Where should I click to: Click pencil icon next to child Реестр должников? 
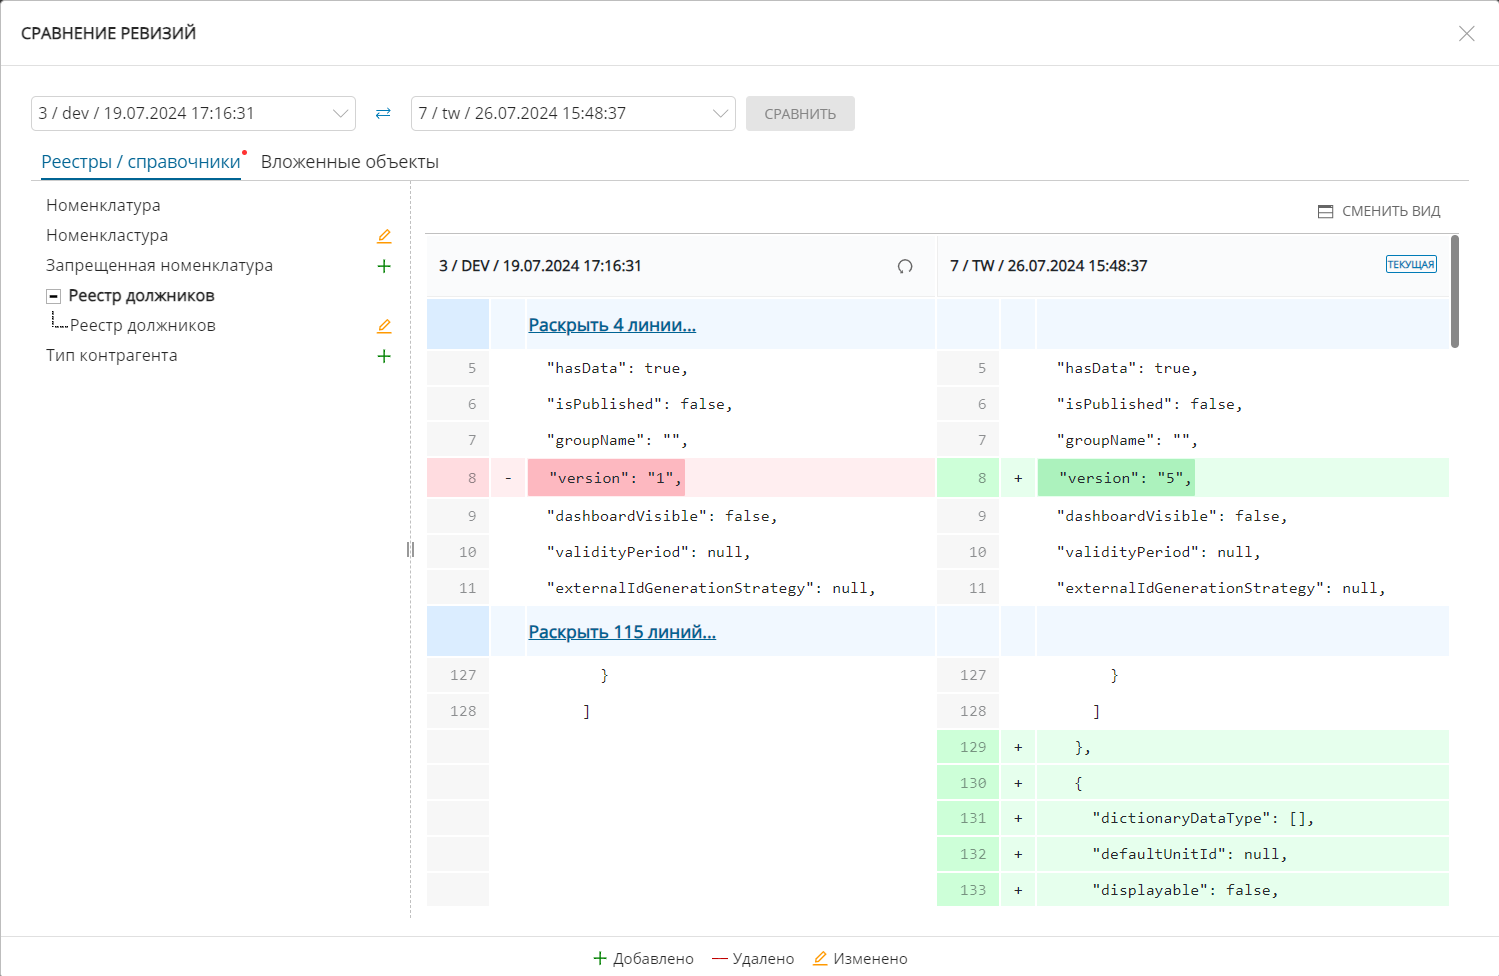pos(384,326)
